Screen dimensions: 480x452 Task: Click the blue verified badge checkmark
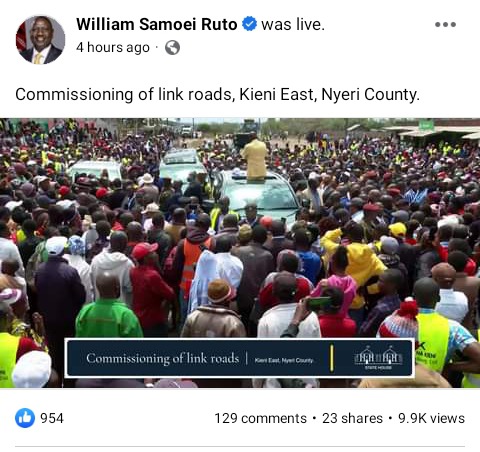click(x=249, y=24)
